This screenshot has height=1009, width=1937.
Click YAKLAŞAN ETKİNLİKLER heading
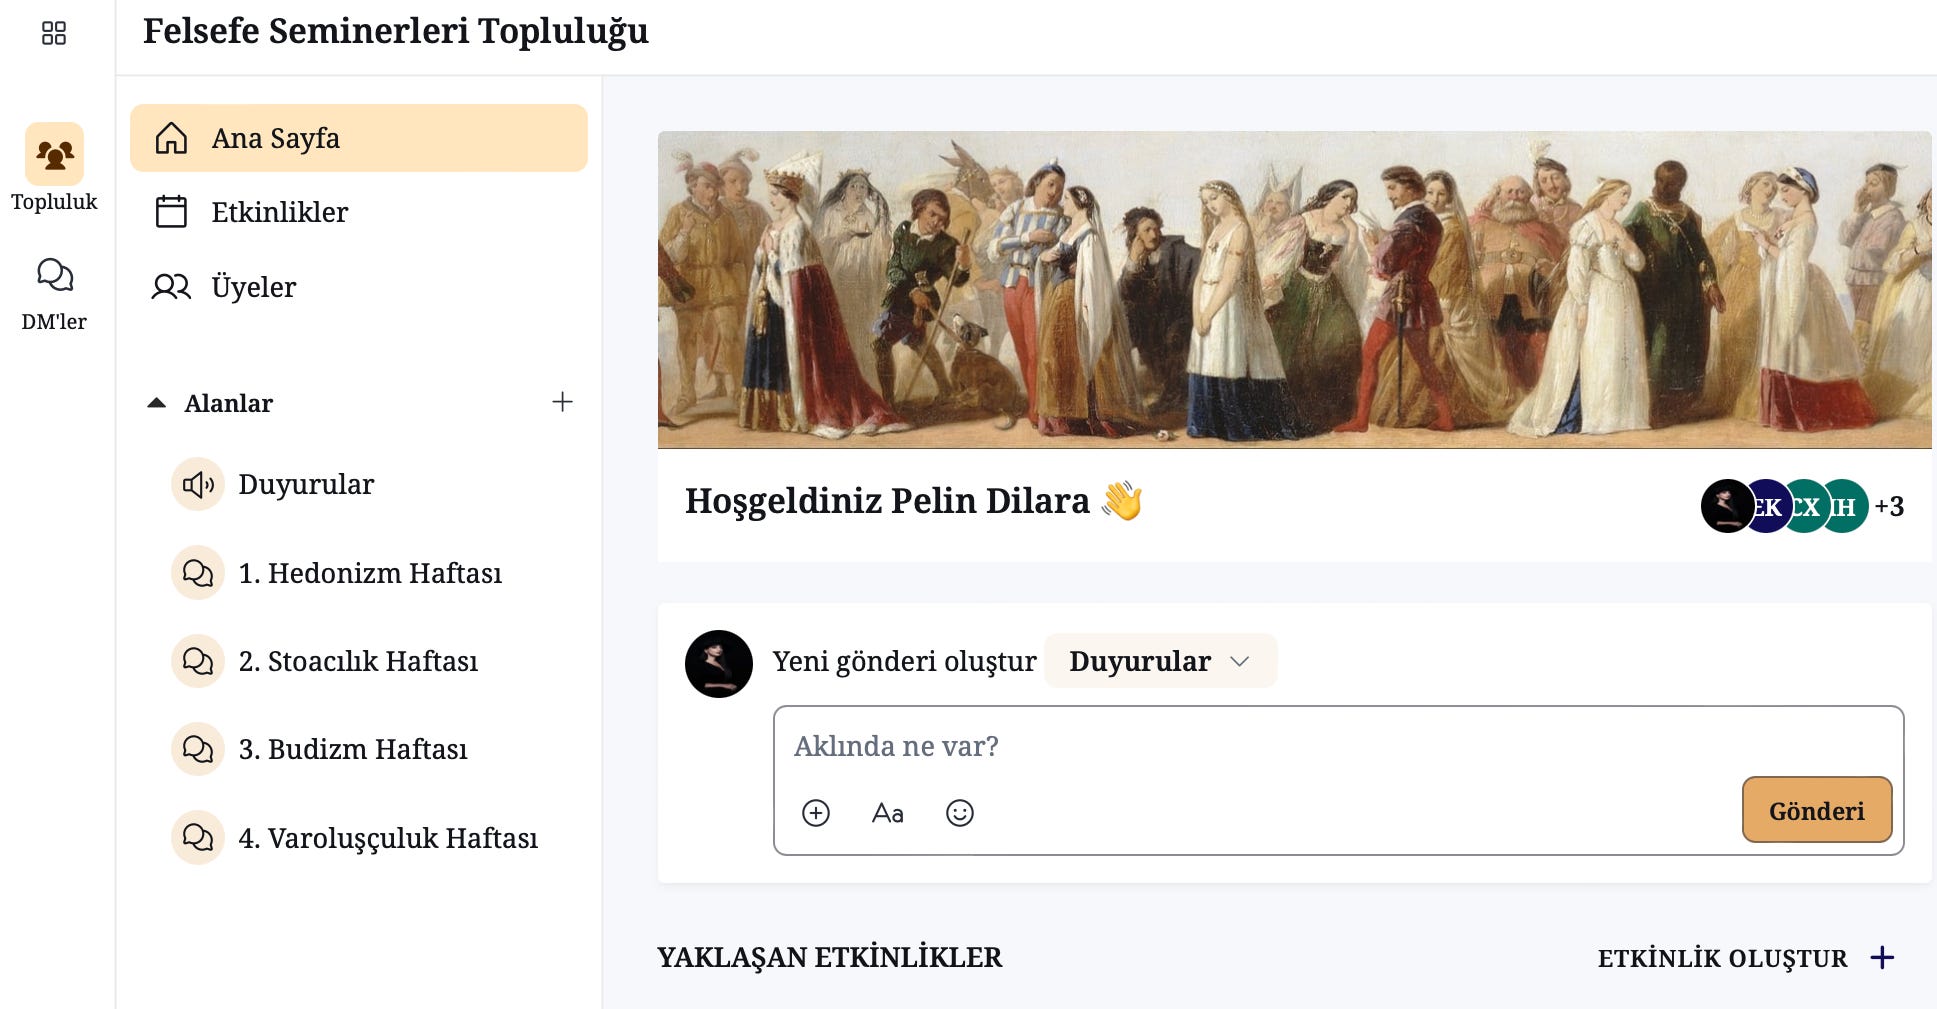[x=829, y=957]
